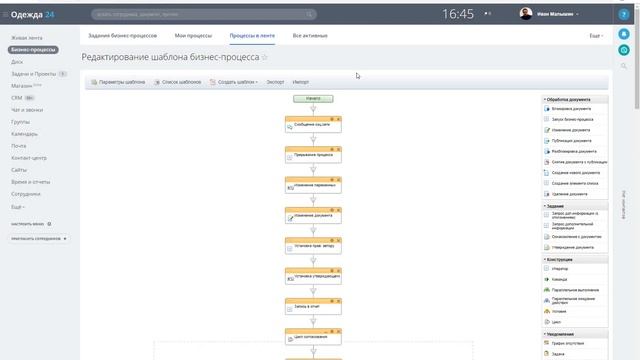Open settings of Изменение переменных activity
640x360 pixels.
[x=332, y=180]
